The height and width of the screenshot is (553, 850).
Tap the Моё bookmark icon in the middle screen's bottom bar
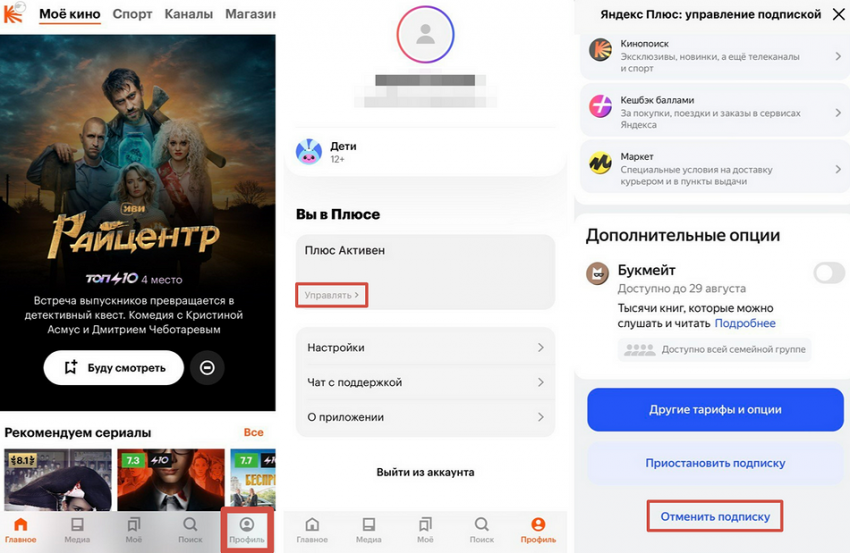click(x=425, y=524)
